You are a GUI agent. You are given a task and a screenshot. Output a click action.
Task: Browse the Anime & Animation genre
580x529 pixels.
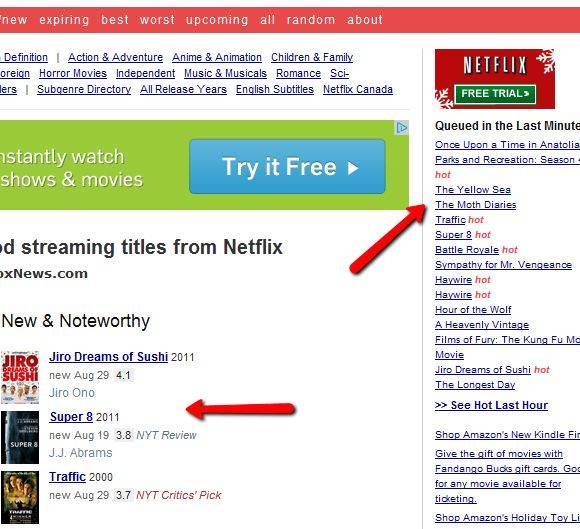pos(217,57)
